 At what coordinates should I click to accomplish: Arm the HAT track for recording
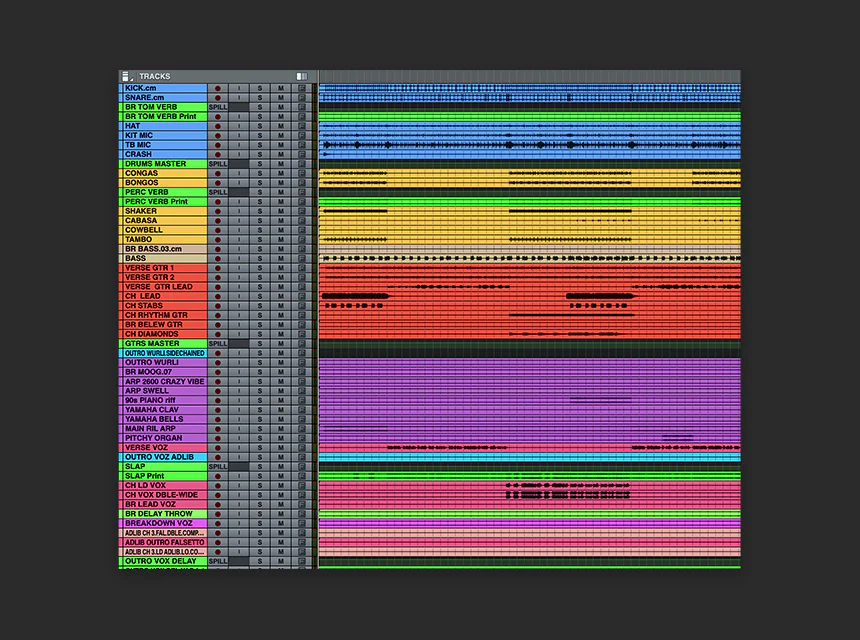click(218, 126)
